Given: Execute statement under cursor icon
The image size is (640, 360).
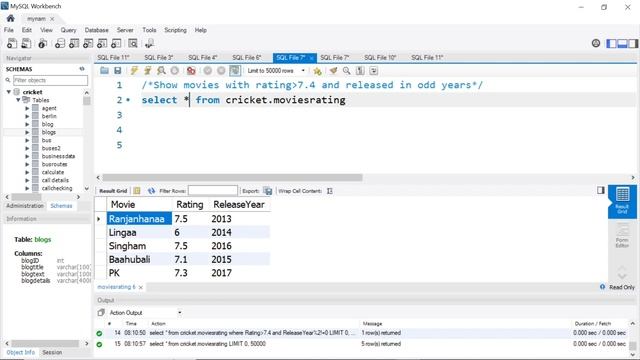Looking at the screenshot, I should pyautogui.click(x=148, y=71).
